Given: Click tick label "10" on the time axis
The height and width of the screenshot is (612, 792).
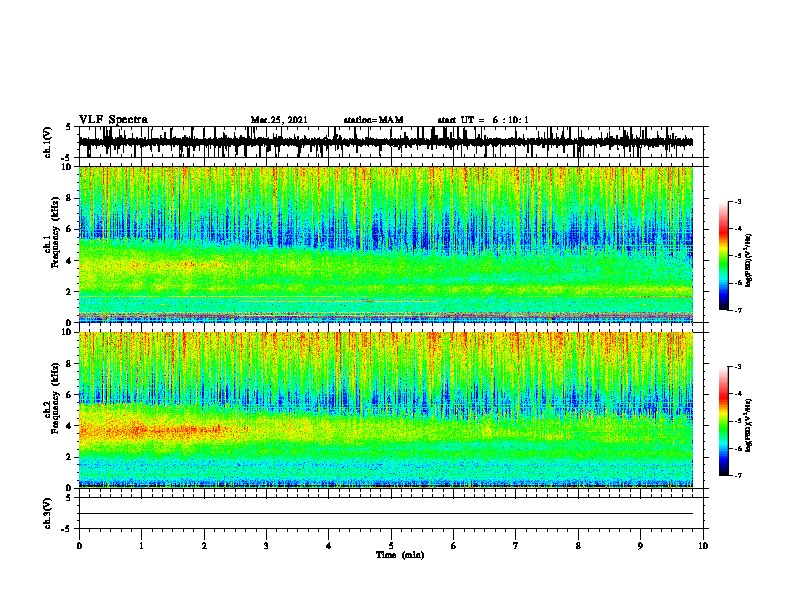Looking at the screenshot, I should tap(703, 546).
